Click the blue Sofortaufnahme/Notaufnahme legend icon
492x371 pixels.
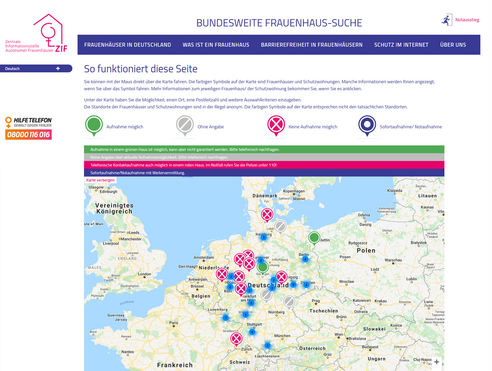pyautogui.click(x=367, y=126)
